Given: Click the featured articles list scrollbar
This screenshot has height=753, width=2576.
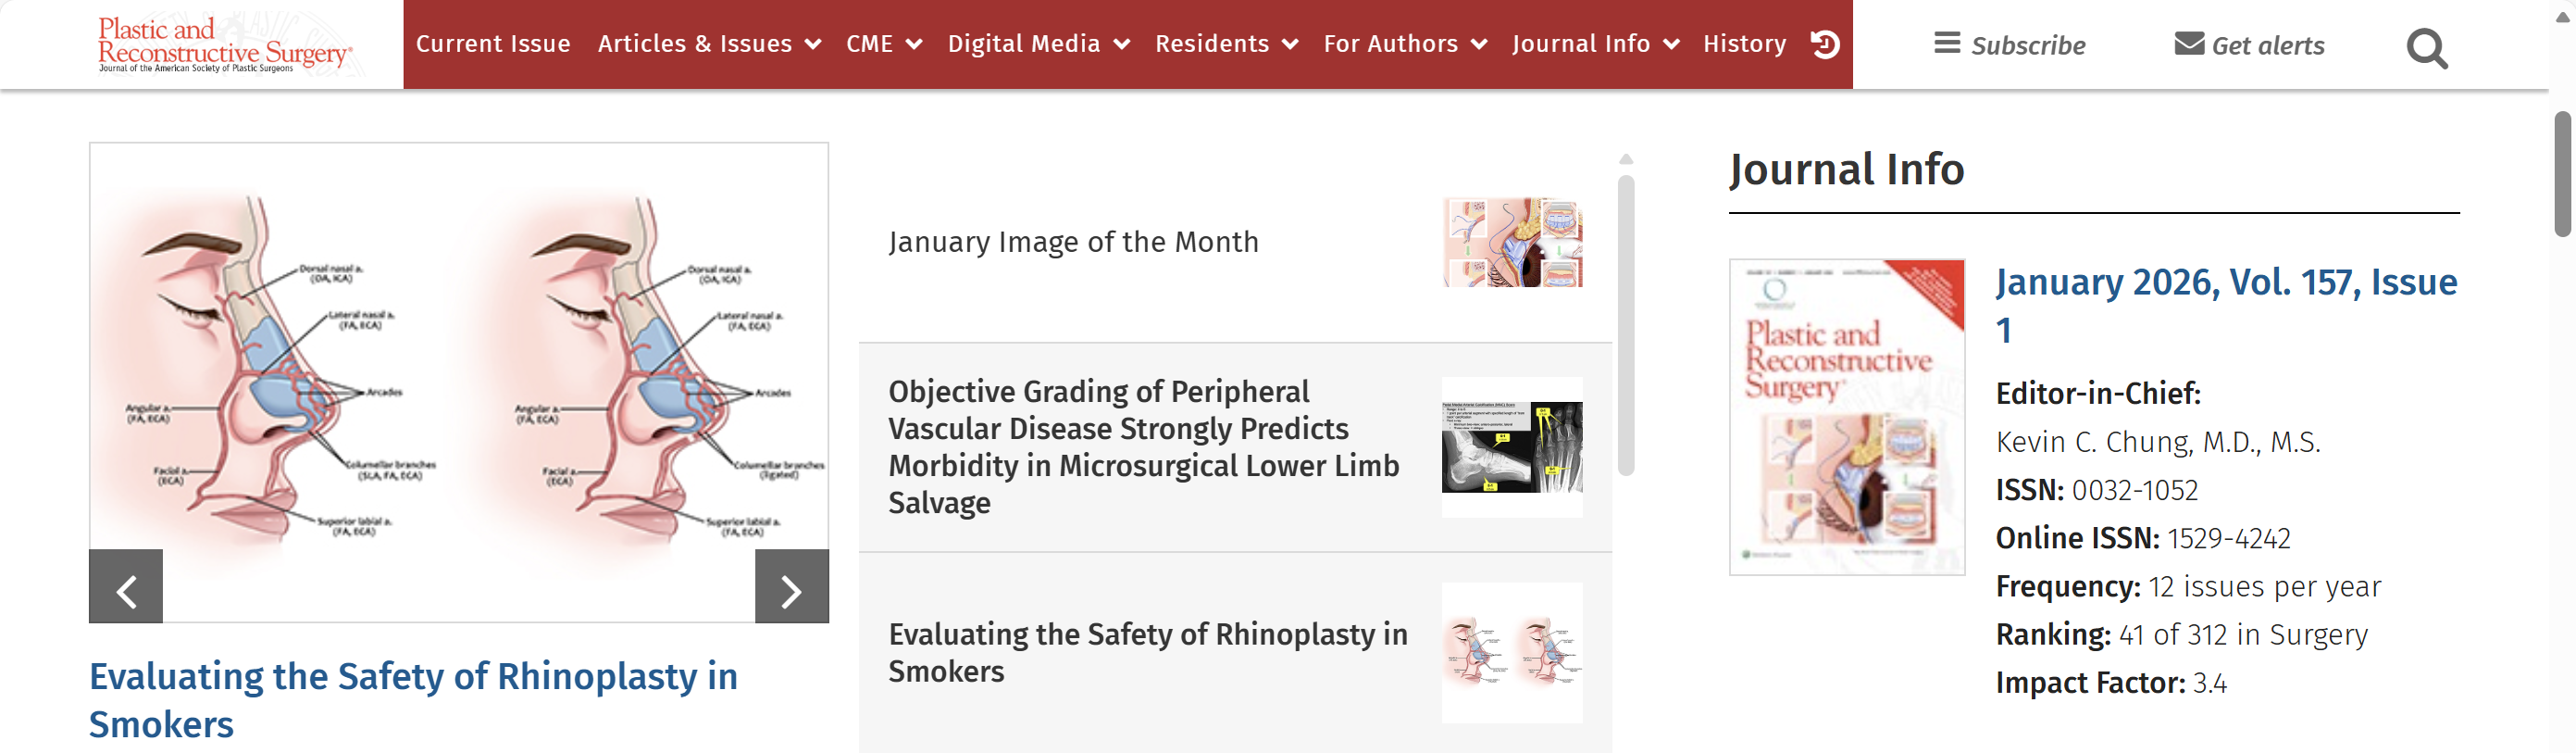Looking at the screenshot, I should pyautogui.click(x=1626, y=325).
